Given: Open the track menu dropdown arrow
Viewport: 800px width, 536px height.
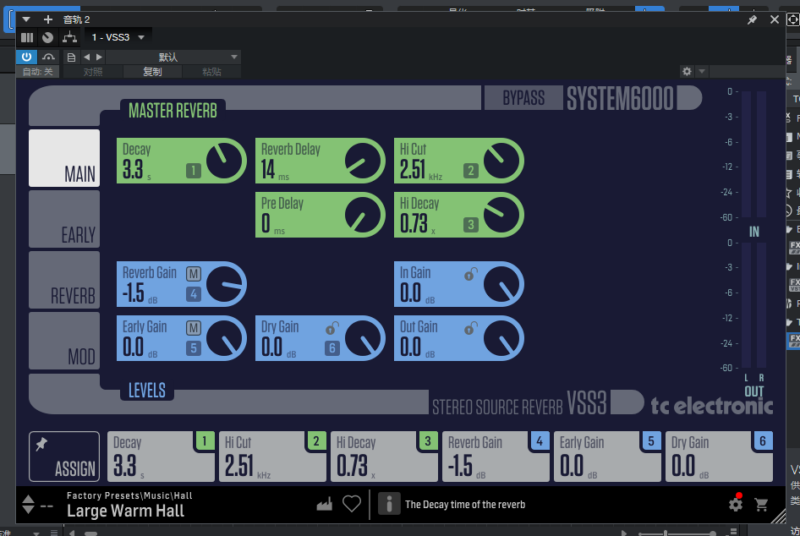Looking at the screenshot, I should 27,19.
